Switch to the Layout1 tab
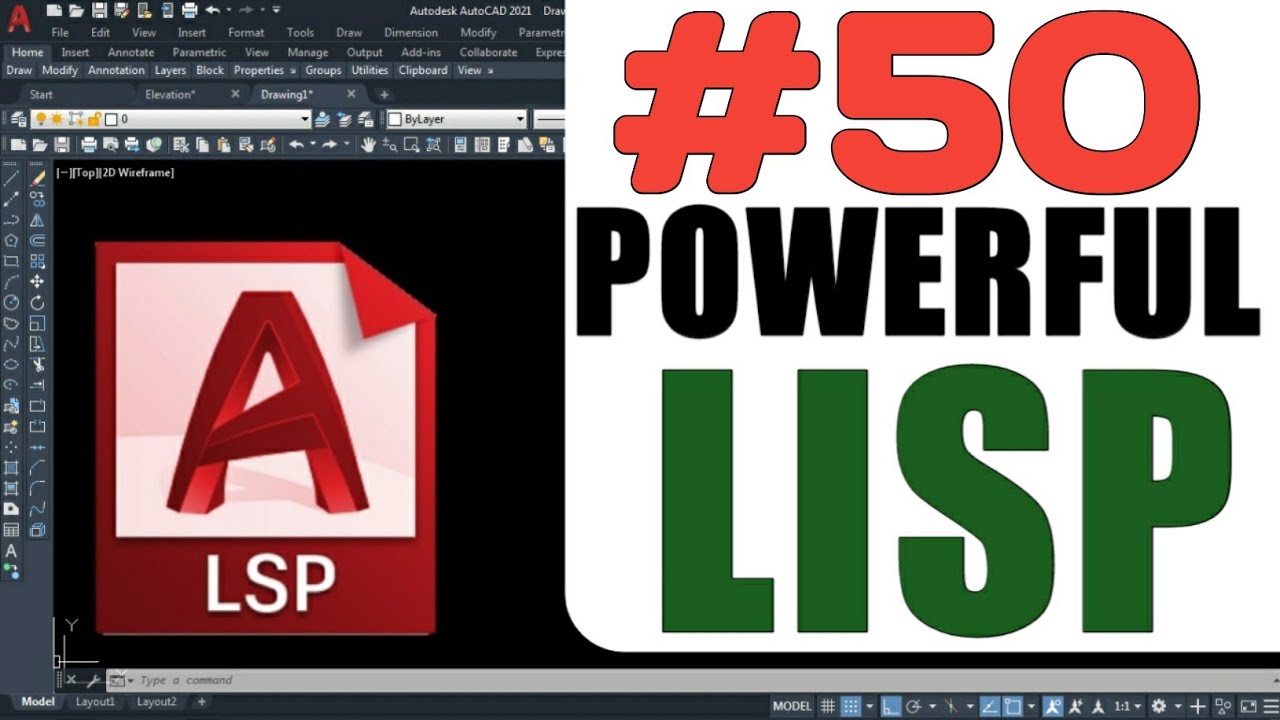 coord(96,702)
